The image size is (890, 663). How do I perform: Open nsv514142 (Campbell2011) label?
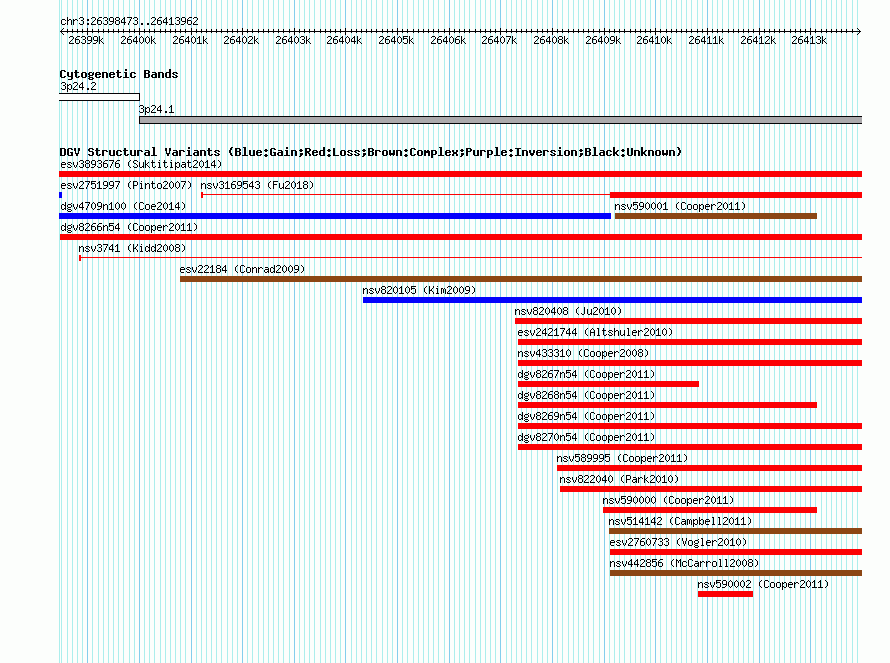click(x=680, y=521)
